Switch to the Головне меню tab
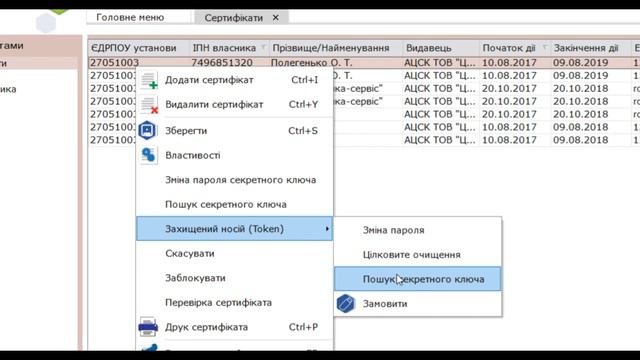 point(130,17)
